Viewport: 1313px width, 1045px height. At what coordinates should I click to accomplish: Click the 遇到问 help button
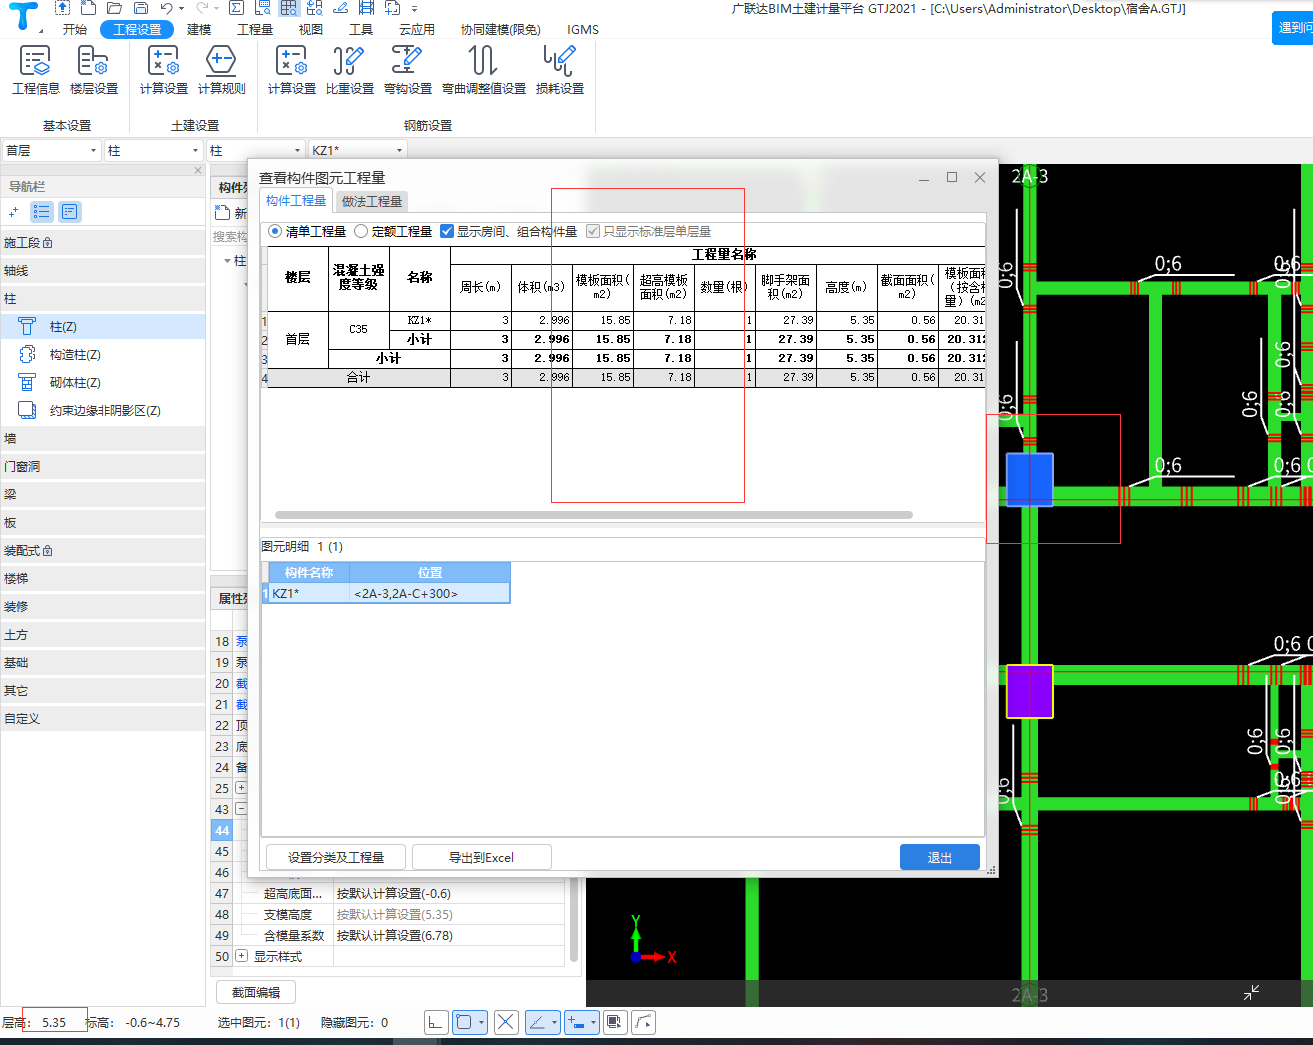click(x=1292, y=27)
